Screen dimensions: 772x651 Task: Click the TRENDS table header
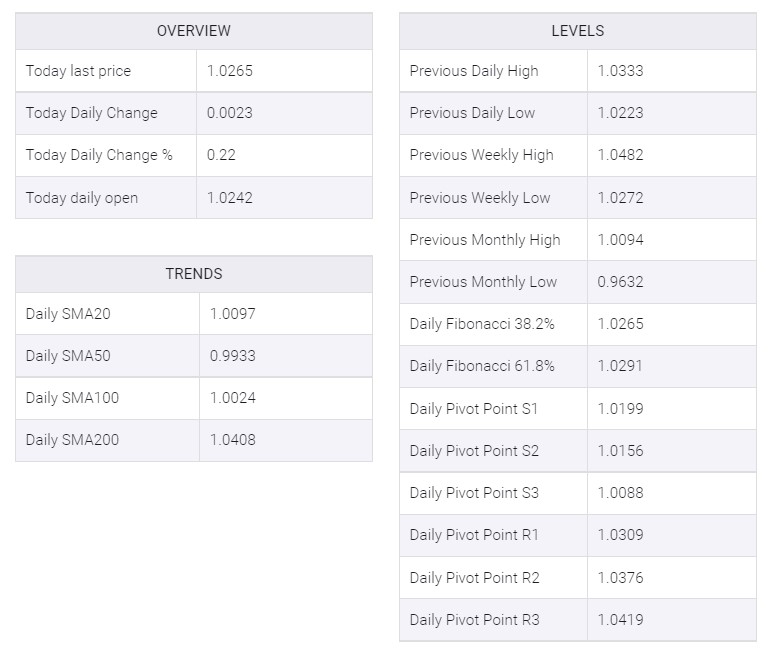tap(193, 273)
